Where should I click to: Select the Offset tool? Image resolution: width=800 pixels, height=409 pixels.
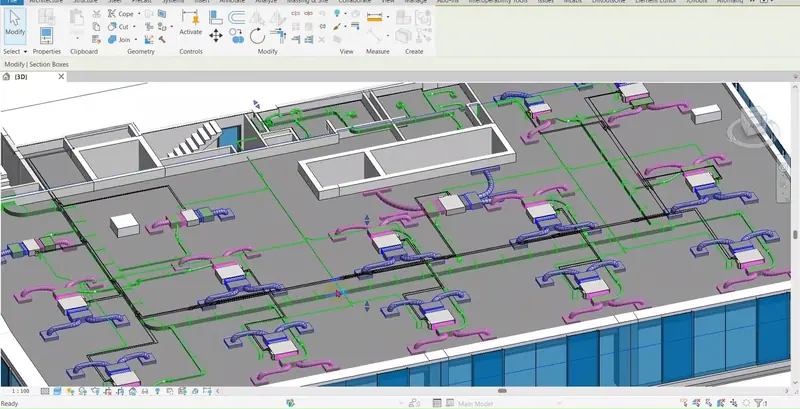[236, 17]
